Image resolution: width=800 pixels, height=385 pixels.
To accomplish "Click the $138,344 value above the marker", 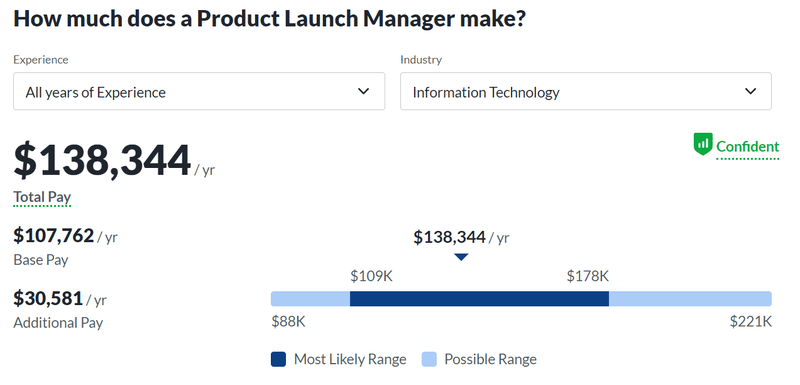I will click(449, 237).
